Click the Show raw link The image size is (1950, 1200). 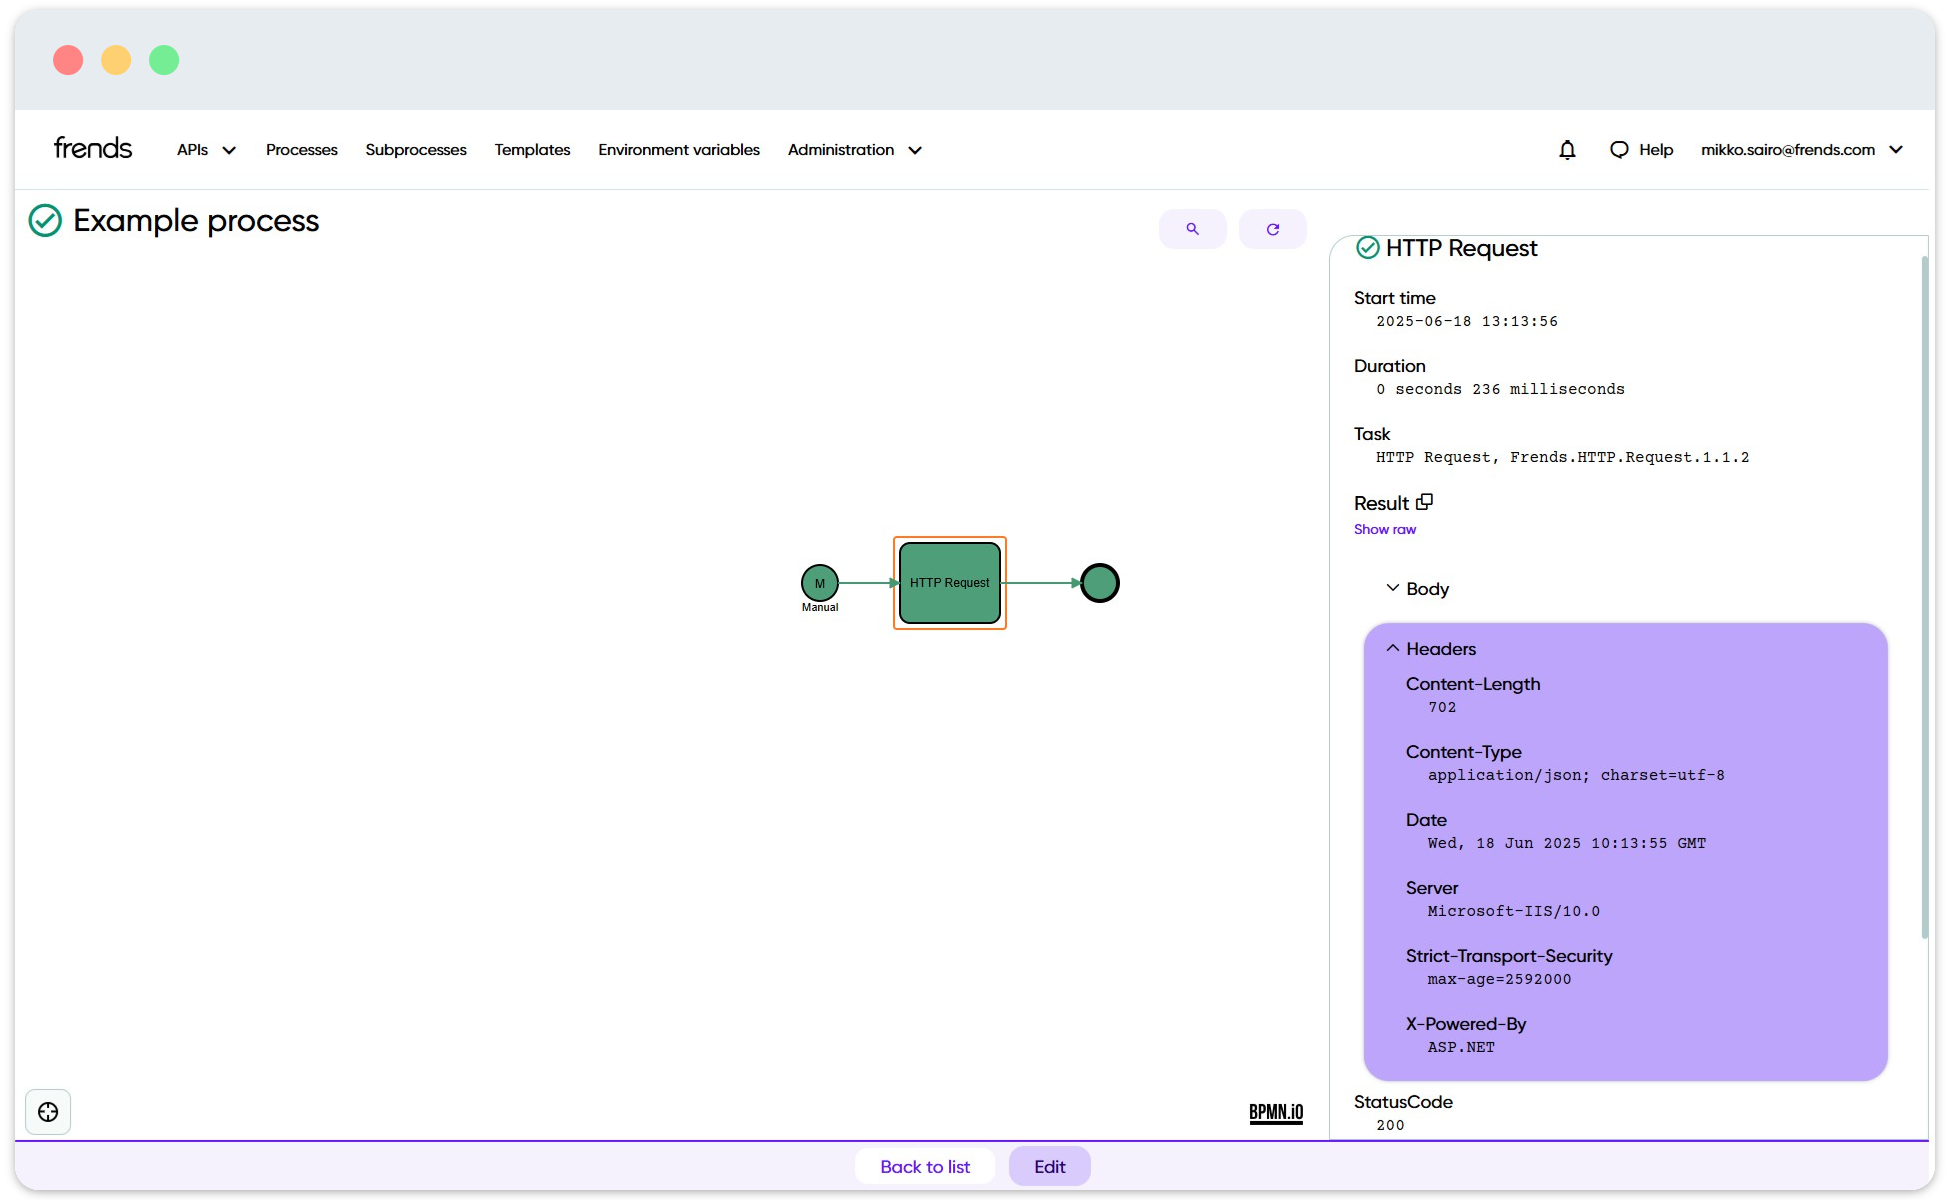tap(1384, 530)
